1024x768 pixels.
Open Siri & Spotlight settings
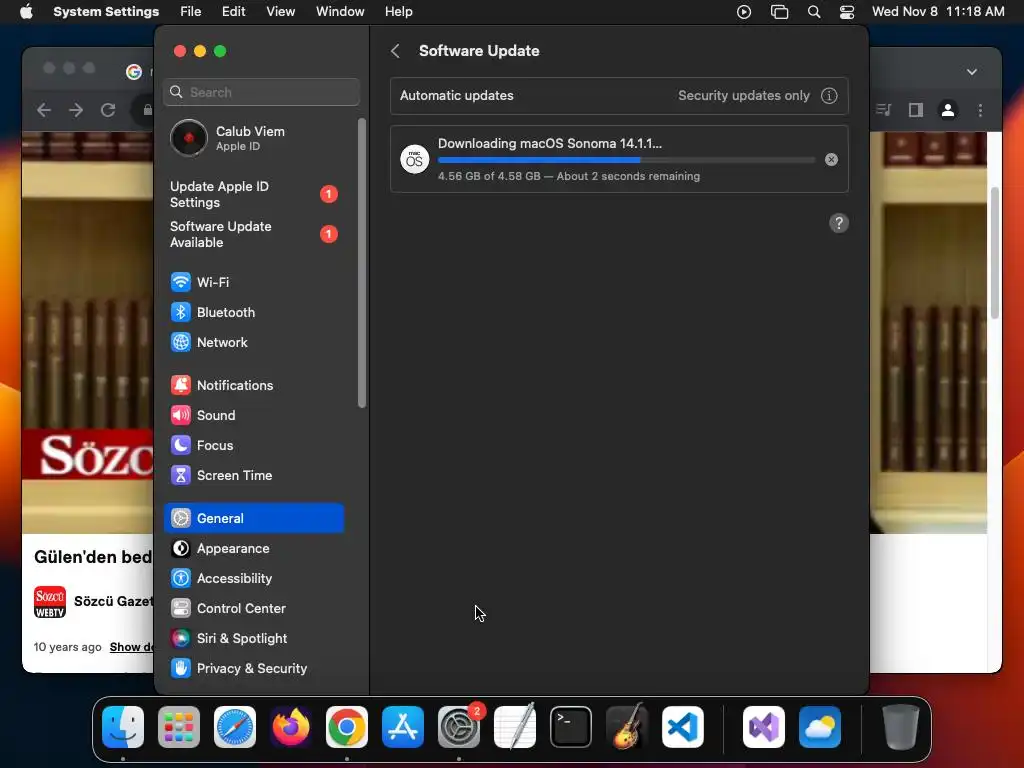pyautogui.click(x=253, y=639)
